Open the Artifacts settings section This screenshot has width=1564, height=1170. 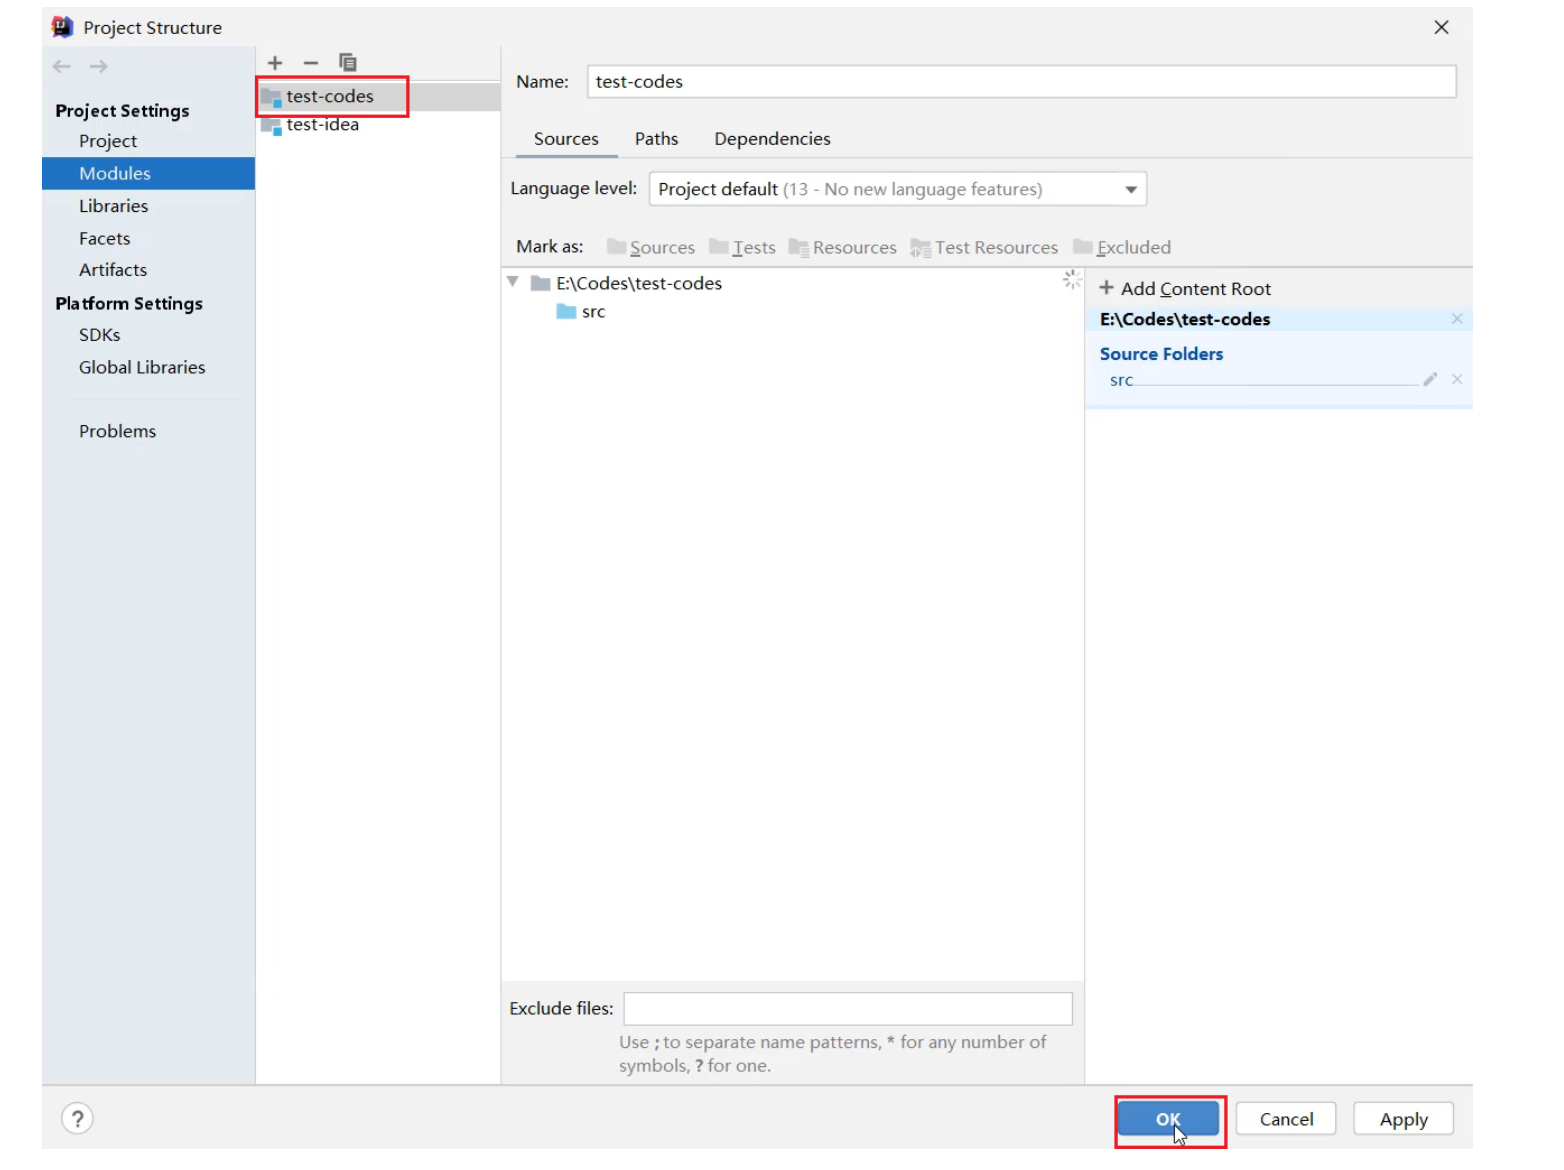[113, 270]
